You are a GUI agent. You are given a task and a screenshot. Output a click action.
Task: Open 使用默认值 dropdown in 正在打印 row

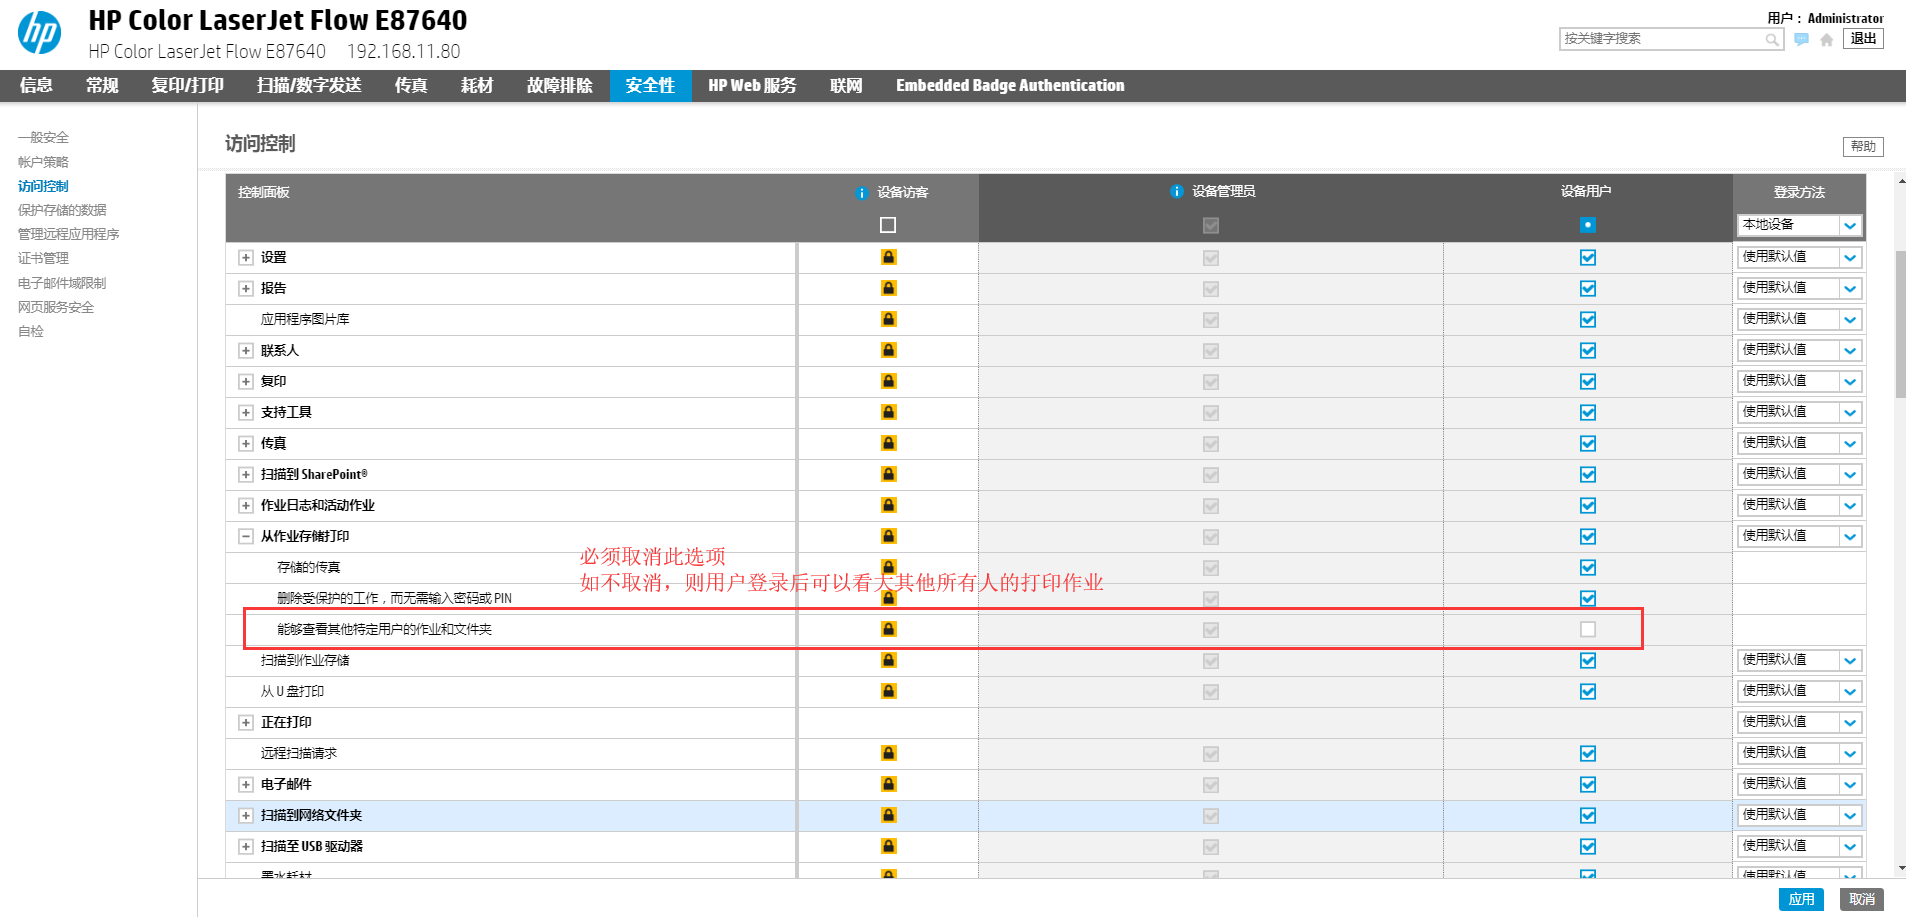[x=1799, y=722]
